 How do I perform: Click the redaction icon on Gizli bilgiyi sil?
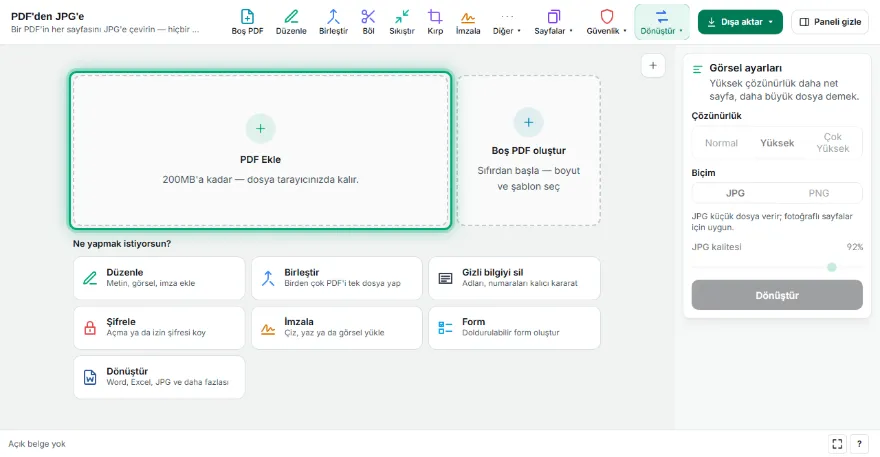445,278
